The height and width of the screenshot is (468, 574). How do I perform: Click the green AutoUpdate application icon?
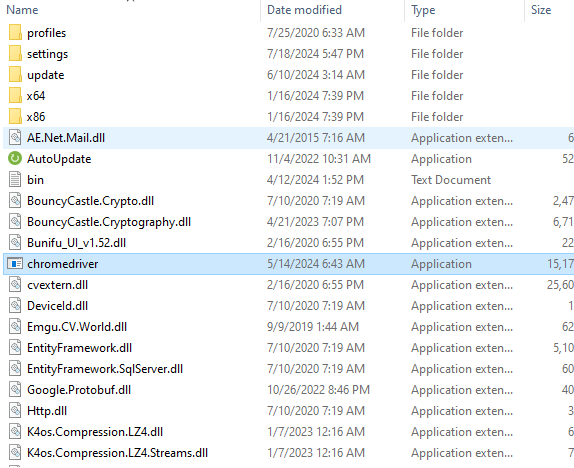[15, 159]
